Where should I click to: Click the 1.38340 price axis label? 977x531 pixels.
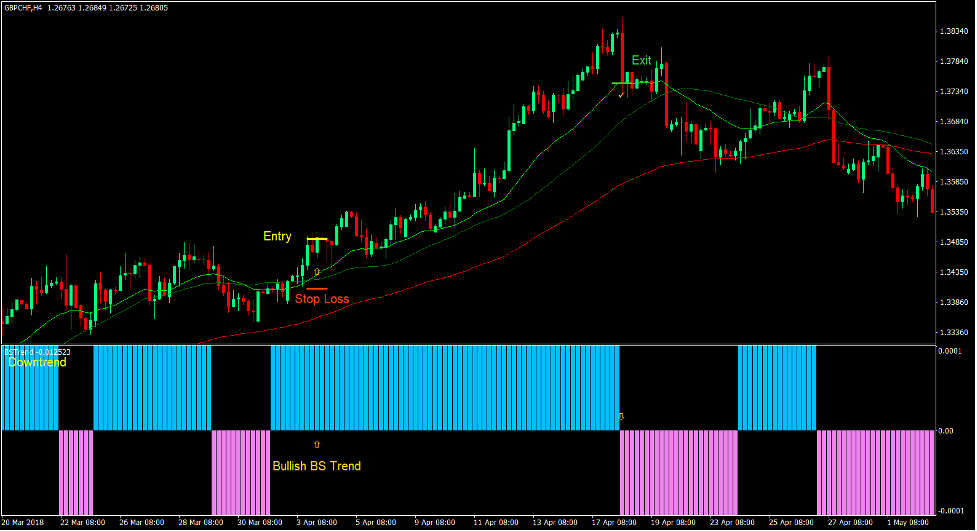coord(953,31)
